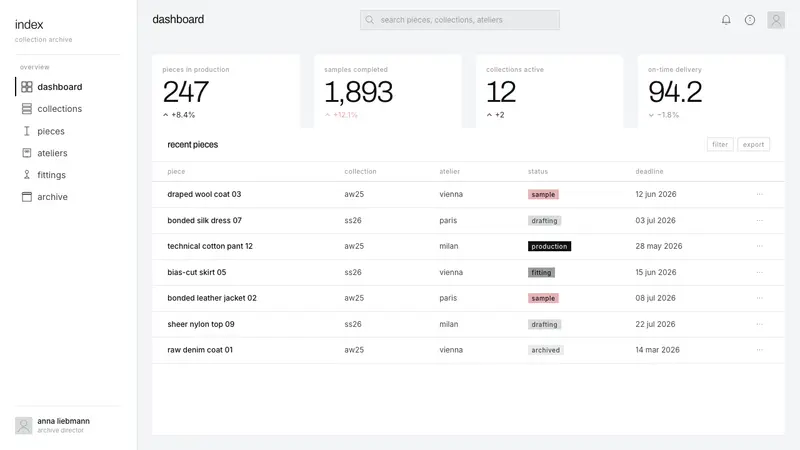The width and height of the screenshot is (800, 450).
Task: Open notifications with the bell icon
Action: 726,20
